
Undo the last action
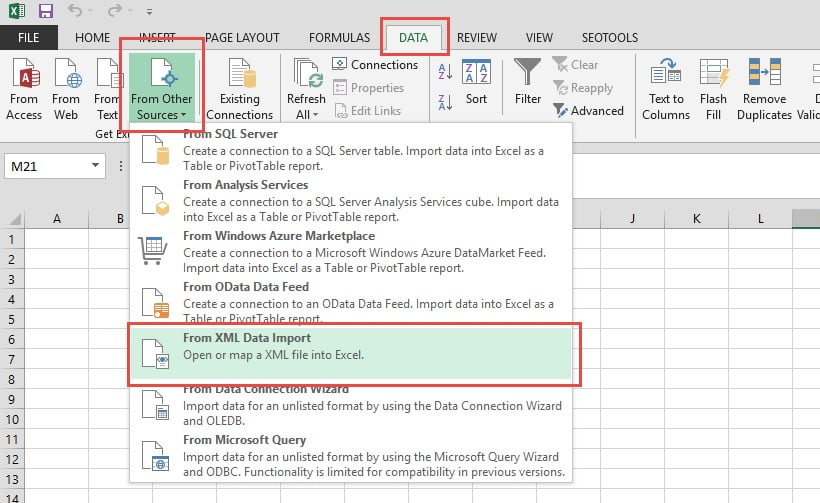(x=75, y=10)
